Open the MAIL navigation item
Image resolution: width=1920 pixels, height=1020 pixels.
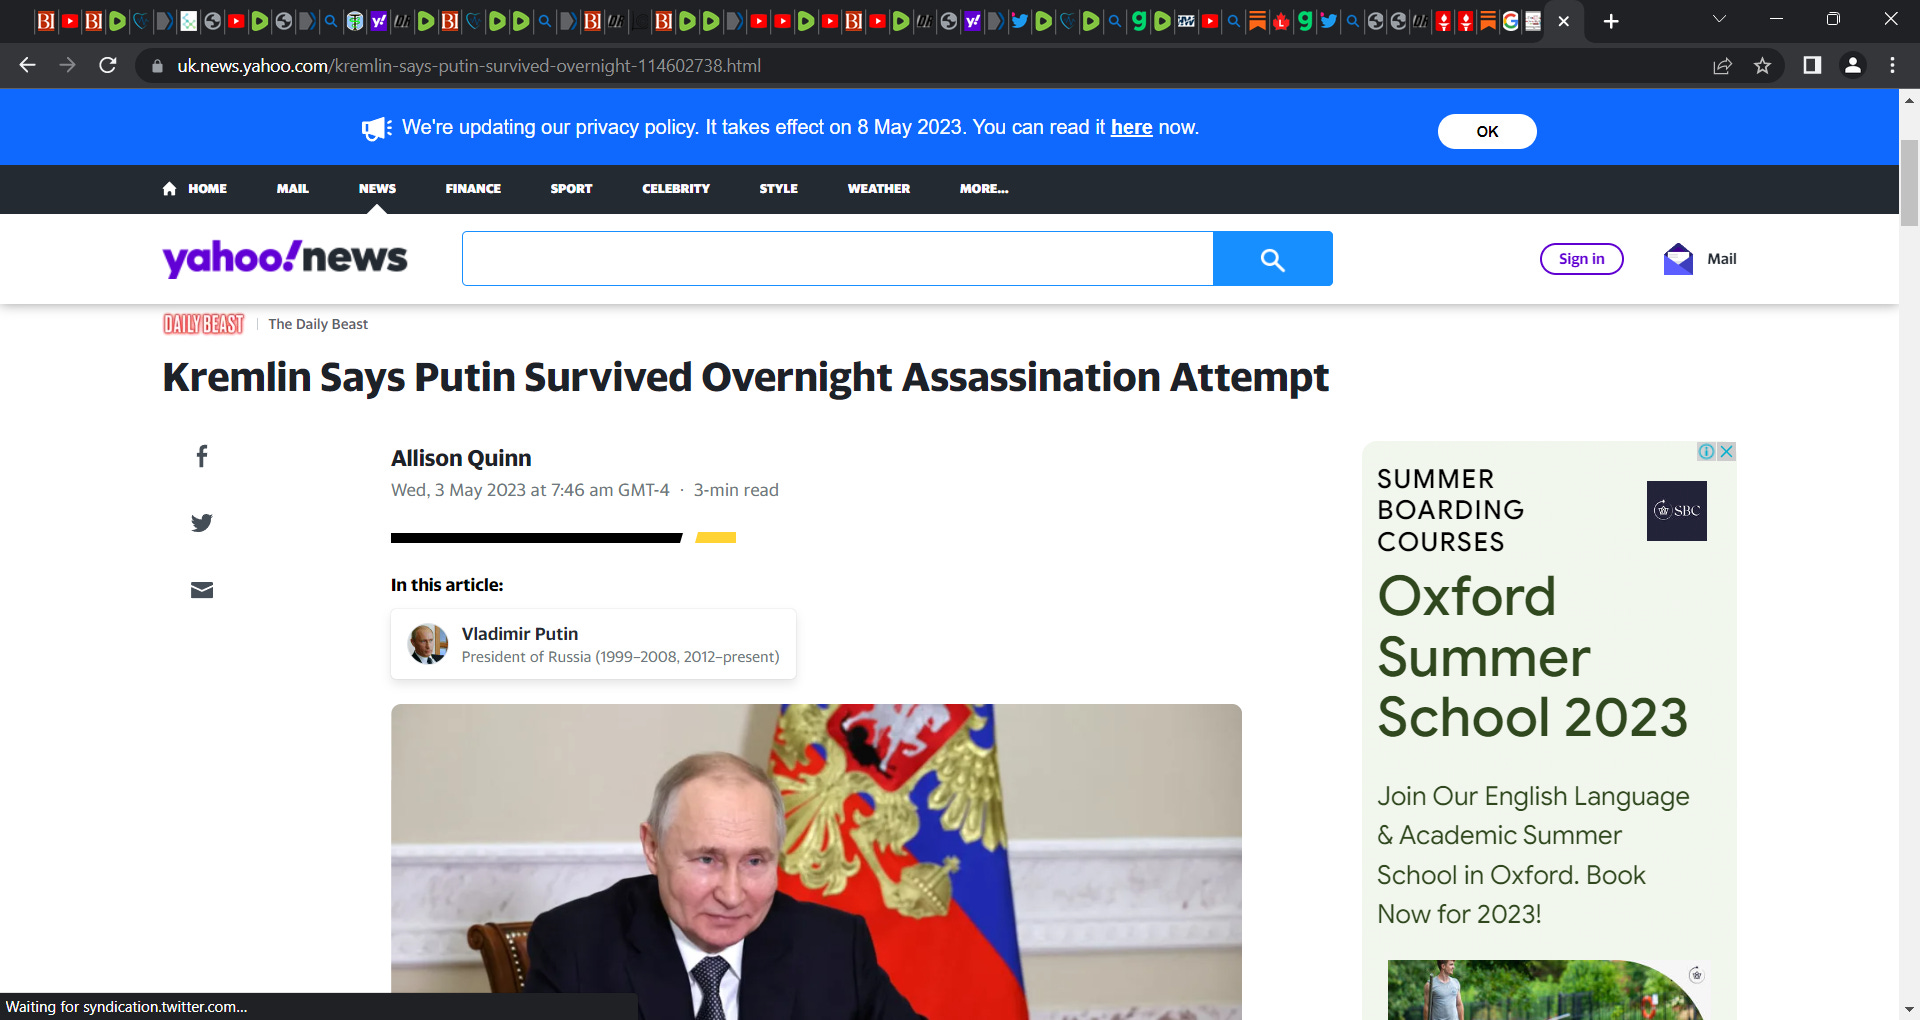(293, 189)
